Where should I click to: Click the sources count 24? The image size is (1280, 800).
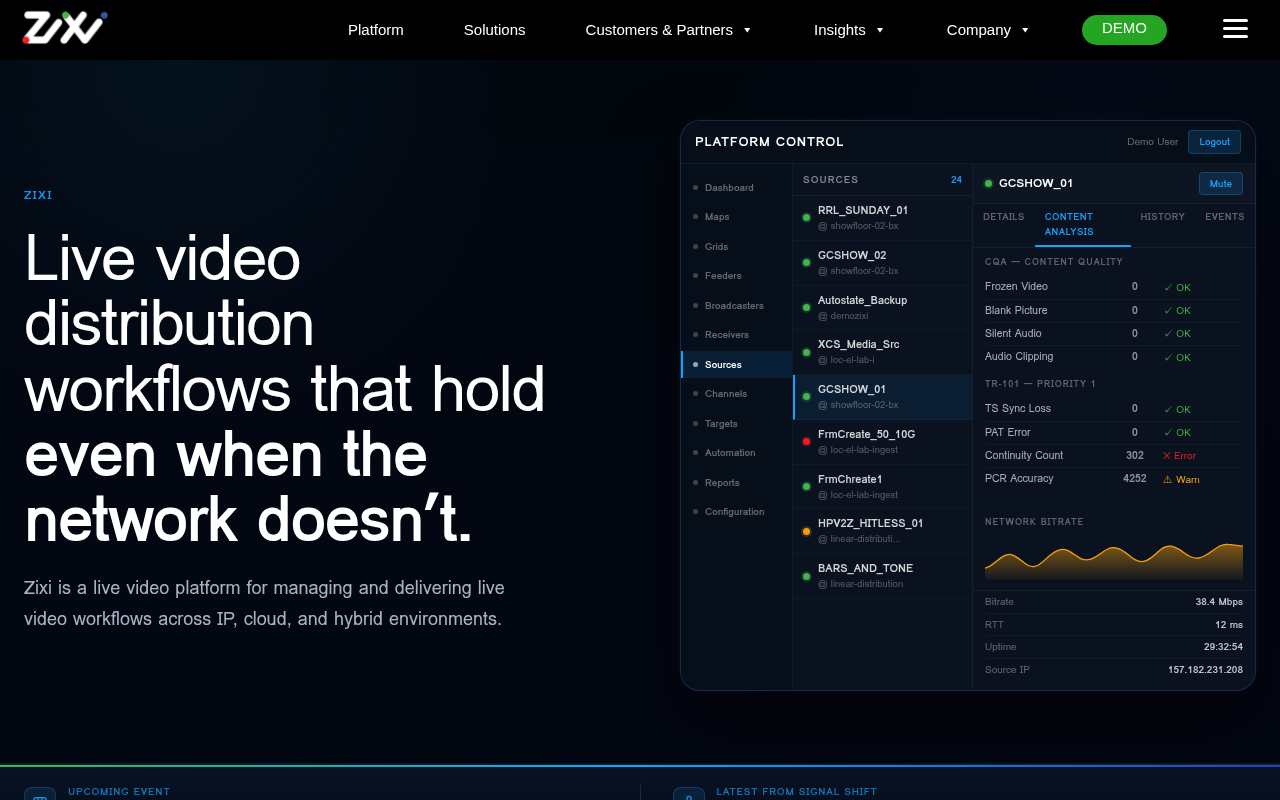click(x=956, y=180)
